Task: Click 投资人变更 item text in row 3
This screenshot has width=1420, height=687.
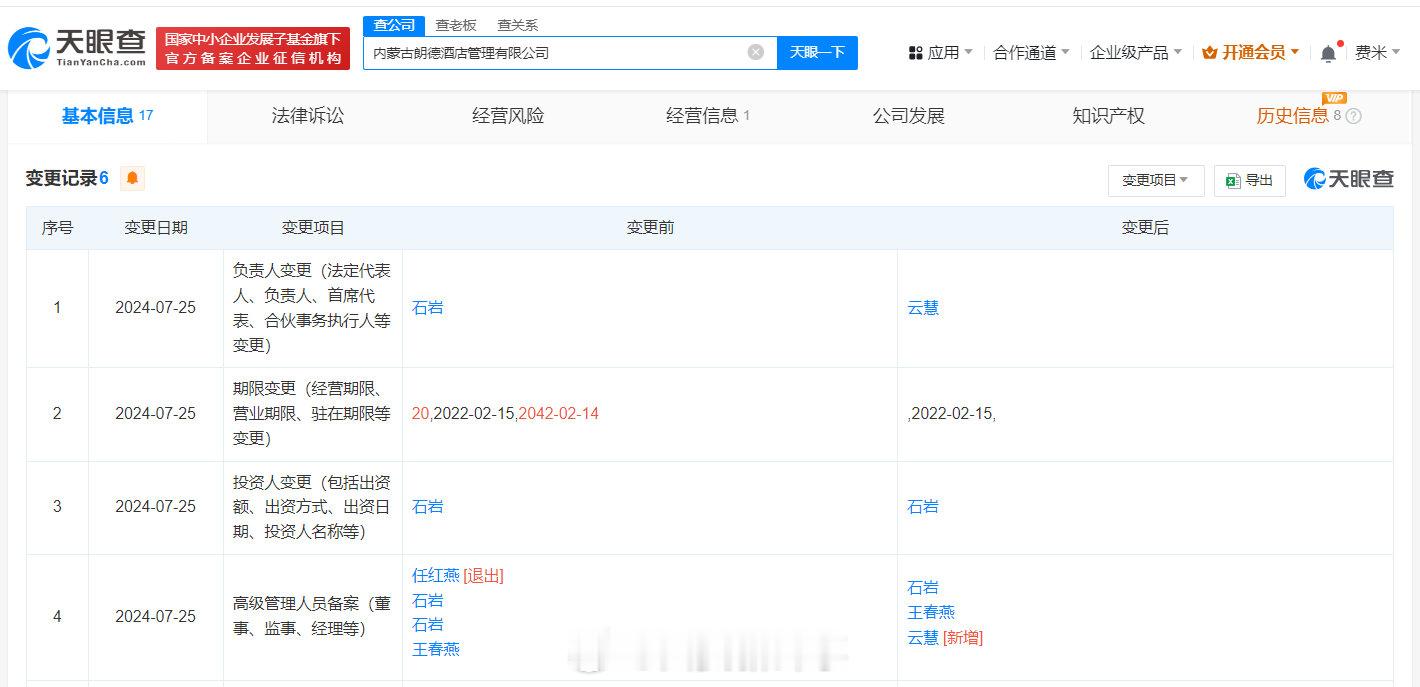Action: click(312, 507)
